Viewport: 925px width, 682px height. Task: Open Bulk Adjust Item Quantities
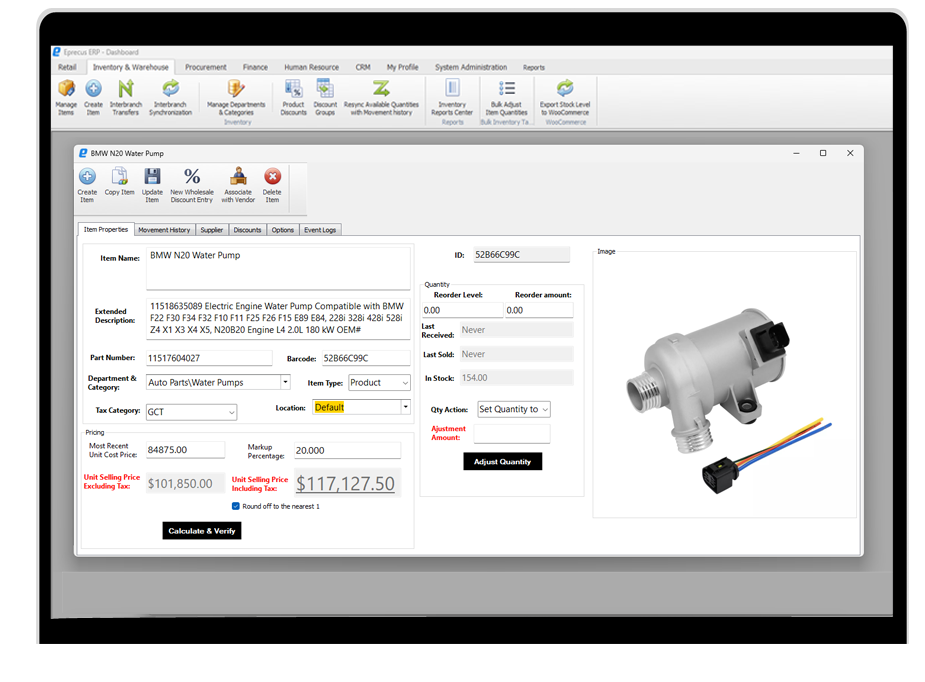(506, 97)
